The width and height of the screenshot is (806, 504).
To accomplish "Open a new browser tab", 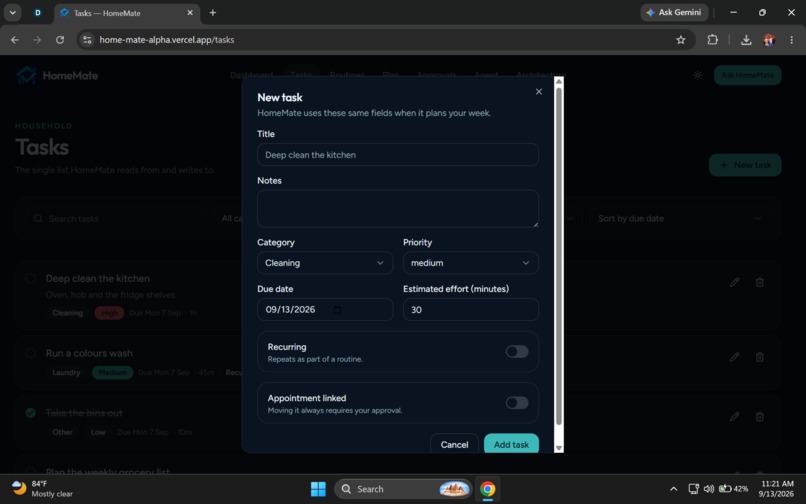I will (213, 13).
